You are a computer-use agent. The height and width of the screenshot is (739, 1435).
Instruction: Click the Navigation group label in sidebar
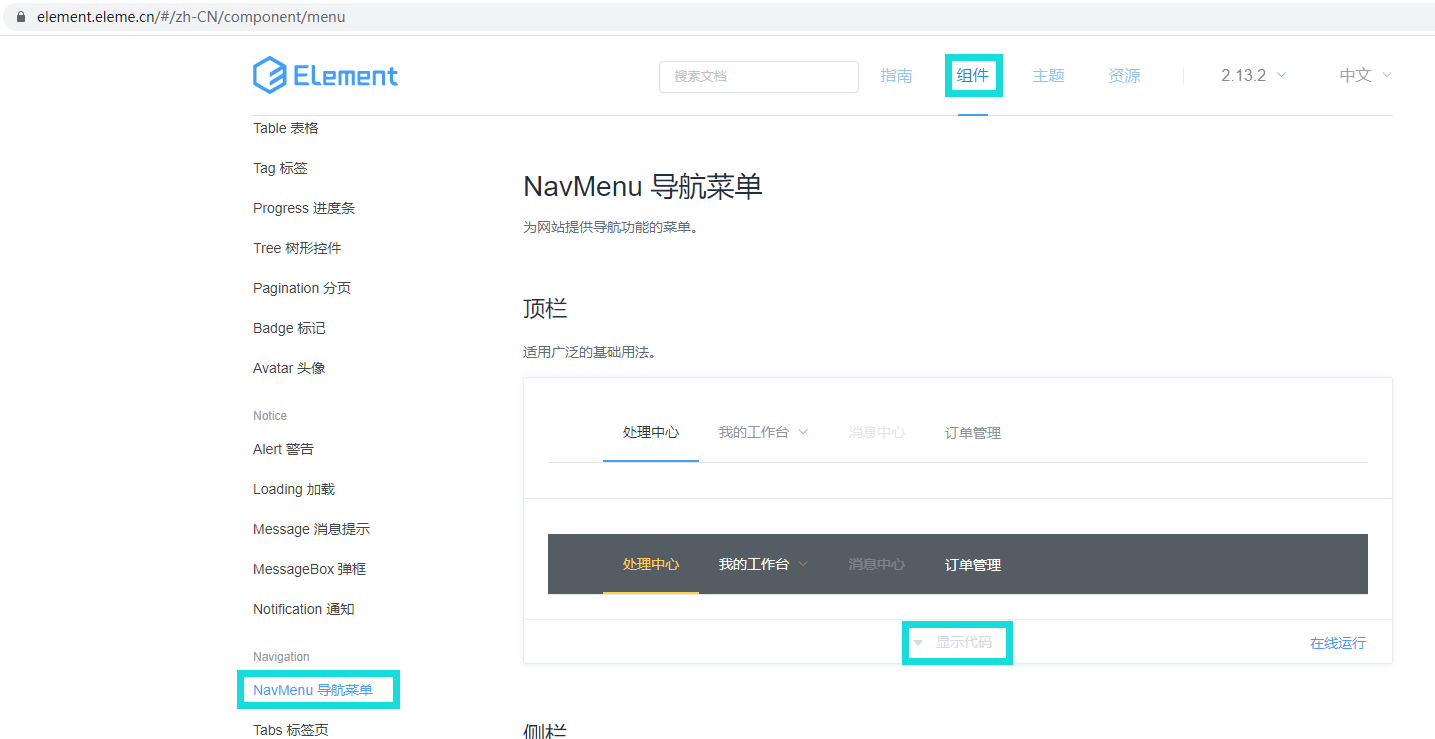click(281, 657)
